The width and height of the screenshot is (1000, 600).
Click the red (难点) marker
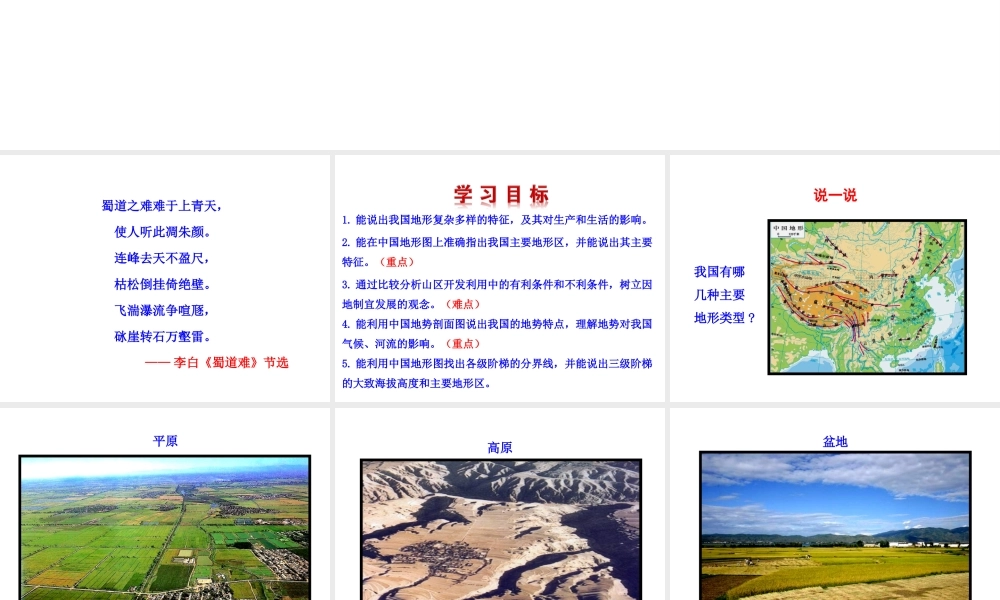click(x=463, y=304)
